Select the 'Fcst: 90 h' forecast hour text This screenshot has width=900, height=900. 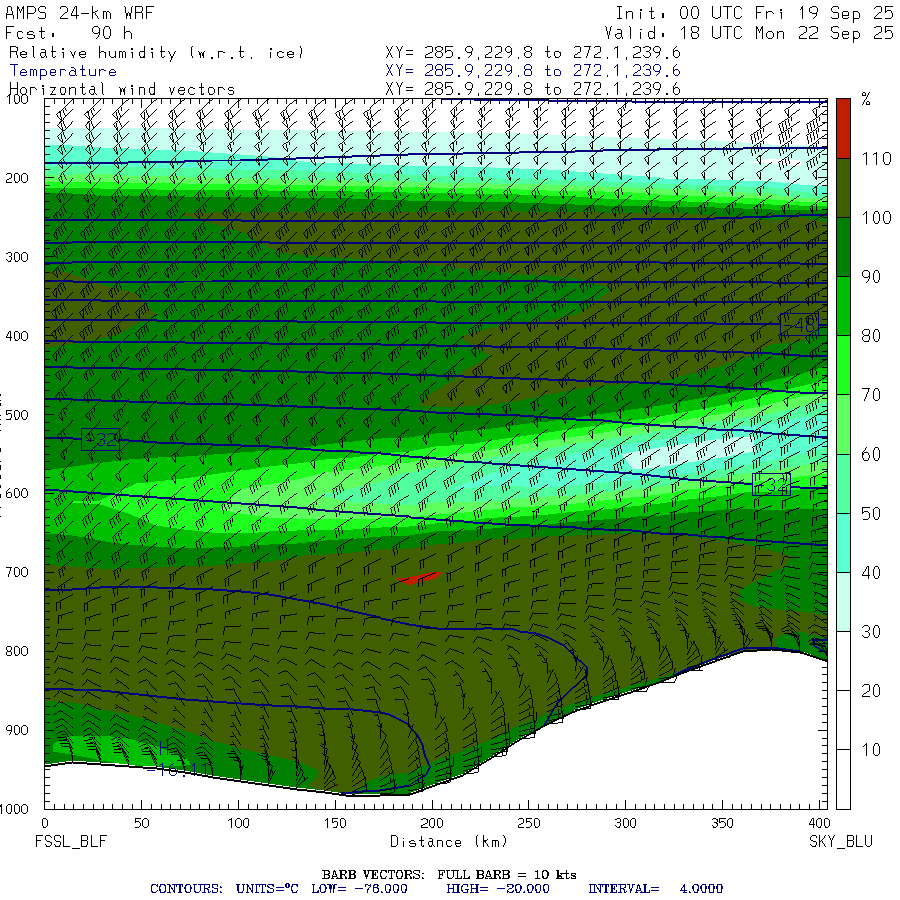click(x=69, y=33)
